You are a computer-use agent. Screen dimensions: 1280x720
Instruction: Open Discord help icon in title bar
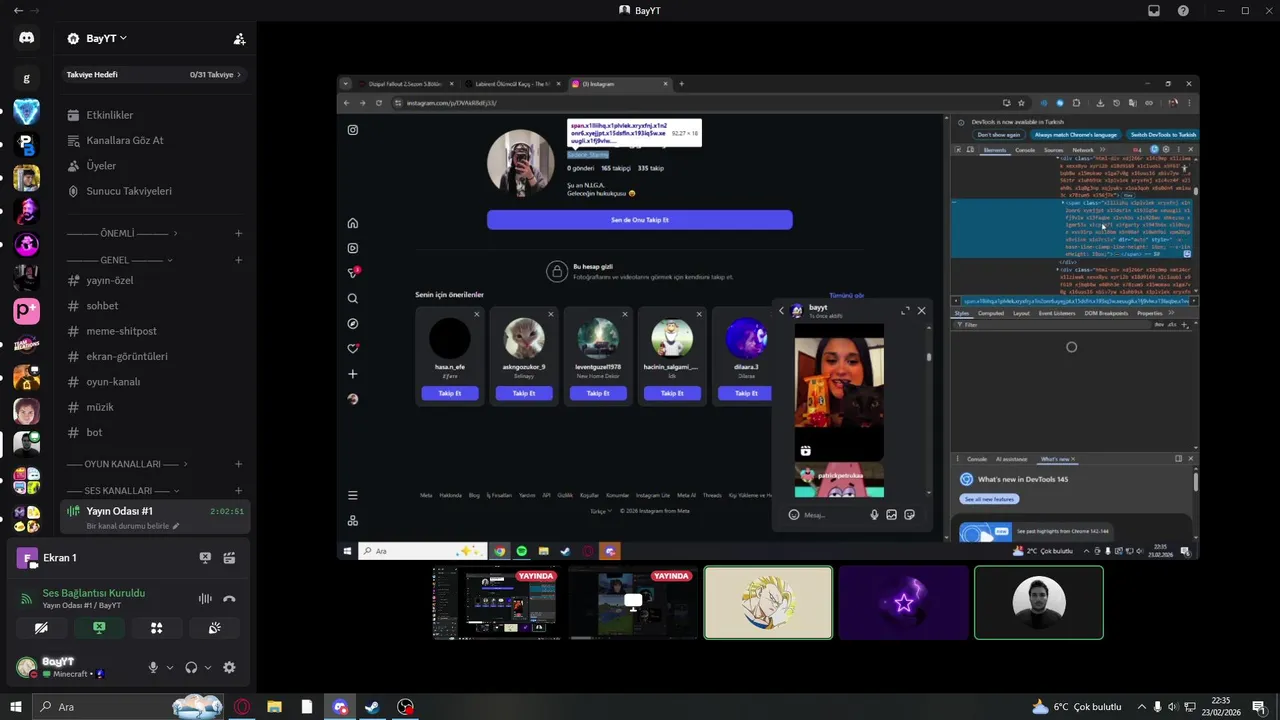coord(1183,10)
